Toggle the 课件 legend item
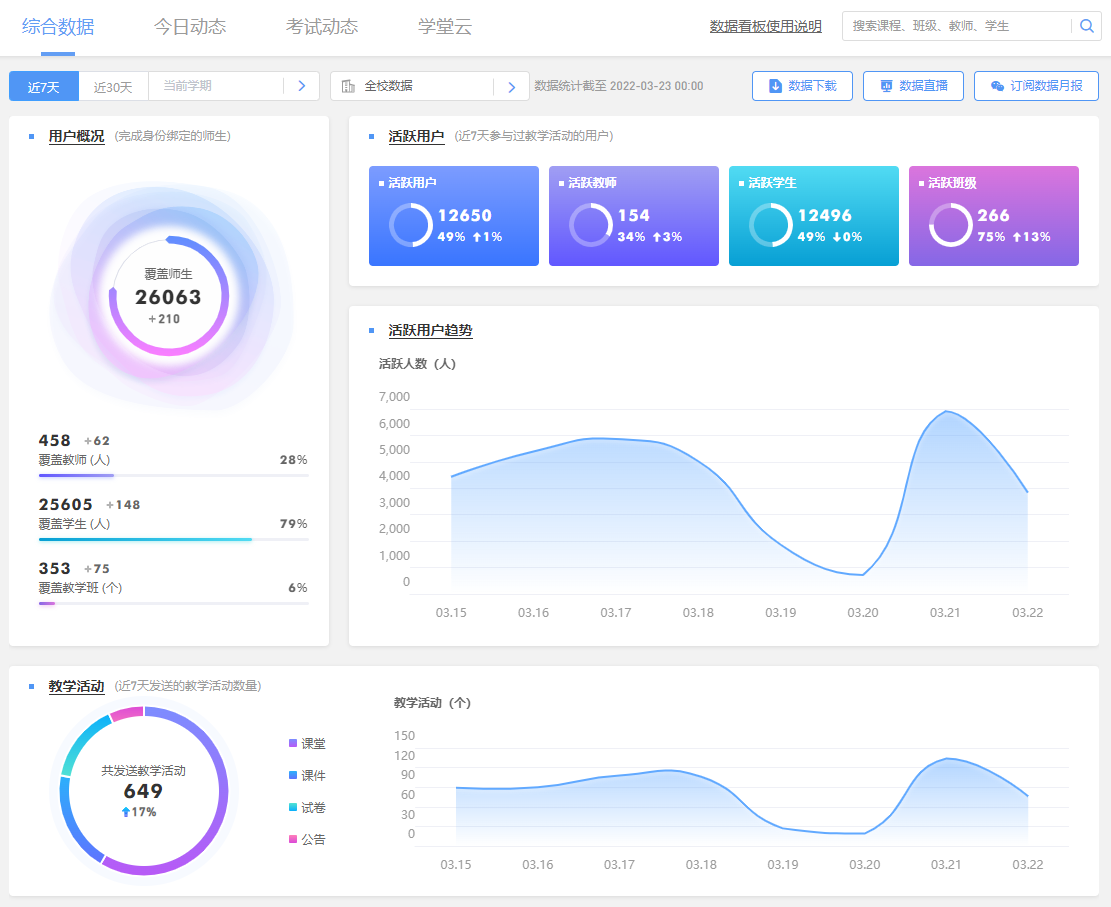The height and width of the screenshot is (907, 1111). click(307, 776)
